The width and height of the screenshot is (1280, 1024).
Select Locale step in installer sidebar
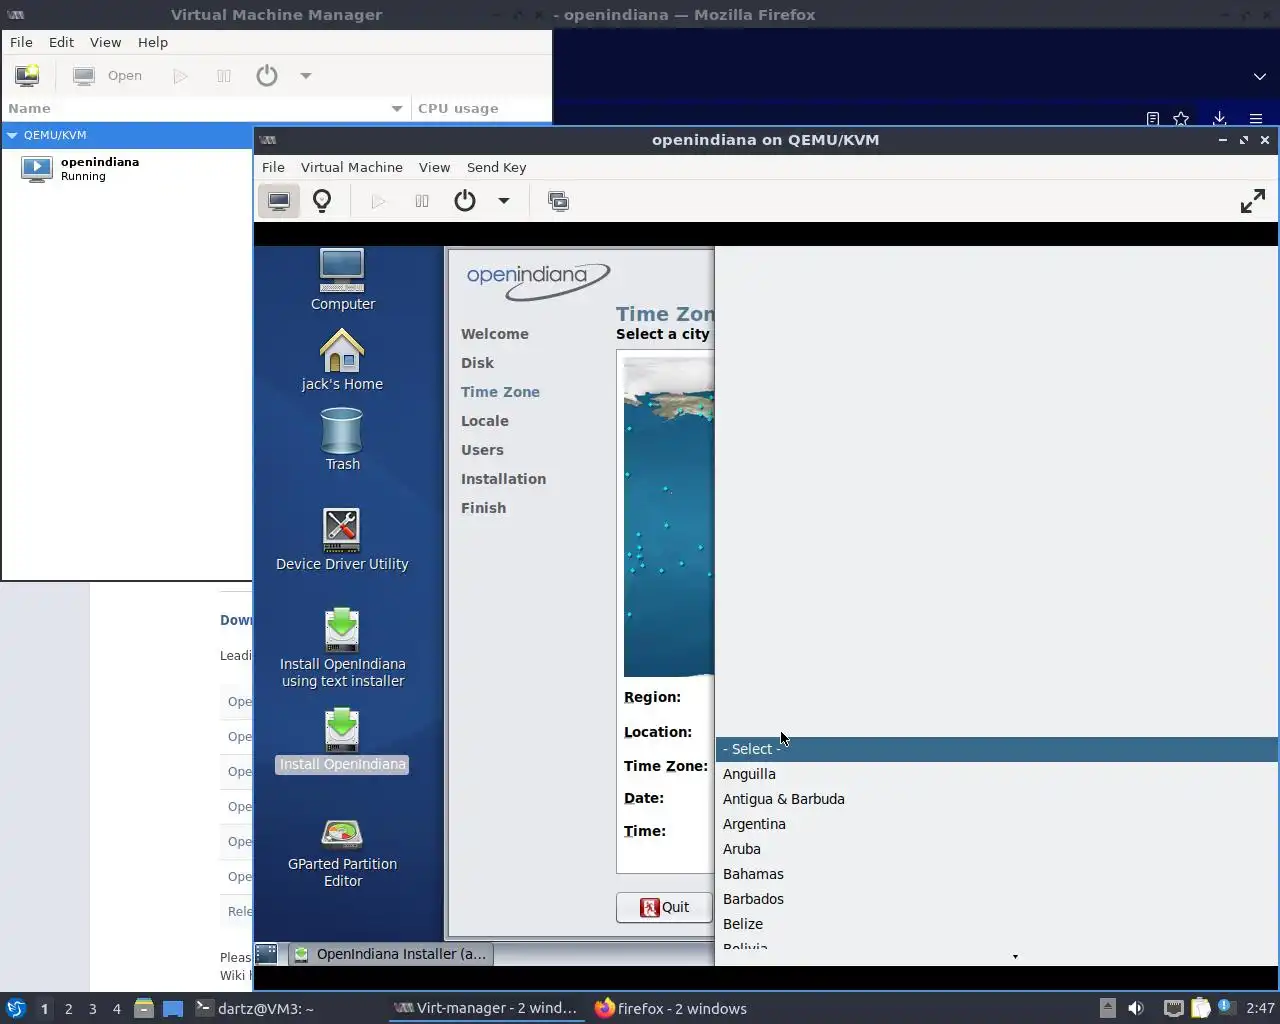click(x=485, y=421)
